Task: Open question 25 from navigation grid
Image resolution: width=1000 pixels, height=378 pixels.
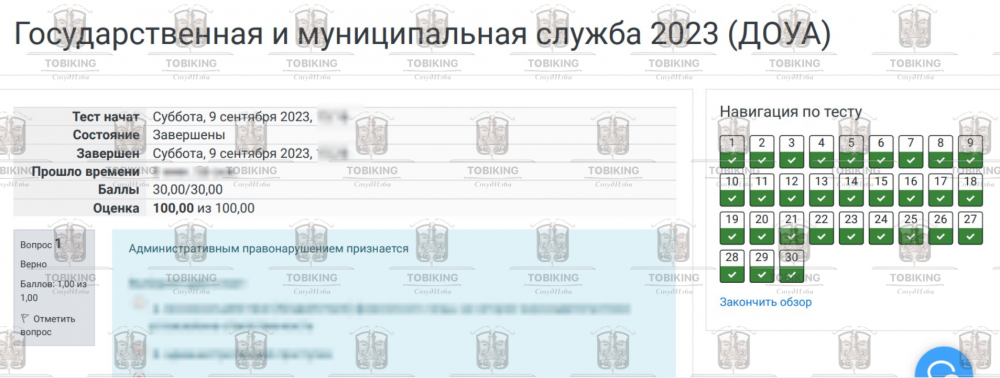Action: [x=911, y=228]
